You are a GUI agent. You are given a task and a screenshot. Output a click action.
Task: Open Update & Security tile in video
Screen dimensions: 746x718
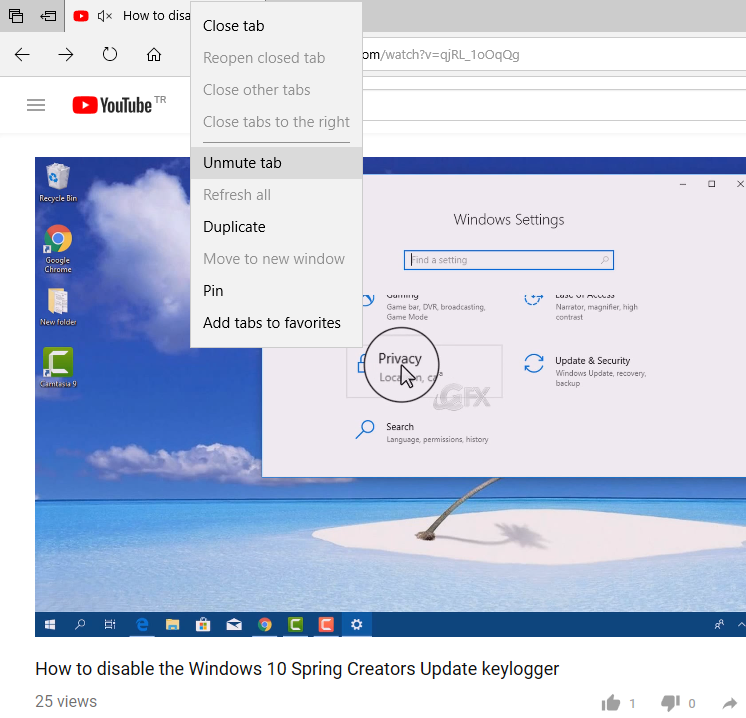tap(586, 371)
